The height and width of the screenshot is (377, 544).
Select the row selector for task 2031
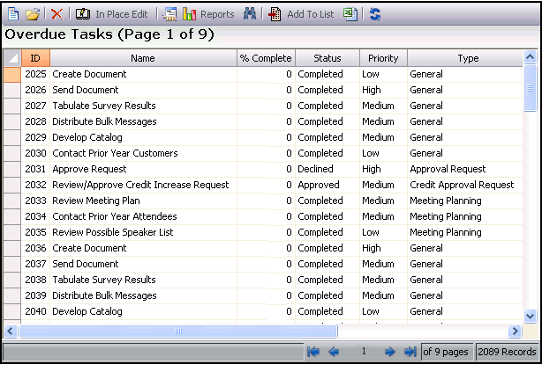click(x=12, y=169)
